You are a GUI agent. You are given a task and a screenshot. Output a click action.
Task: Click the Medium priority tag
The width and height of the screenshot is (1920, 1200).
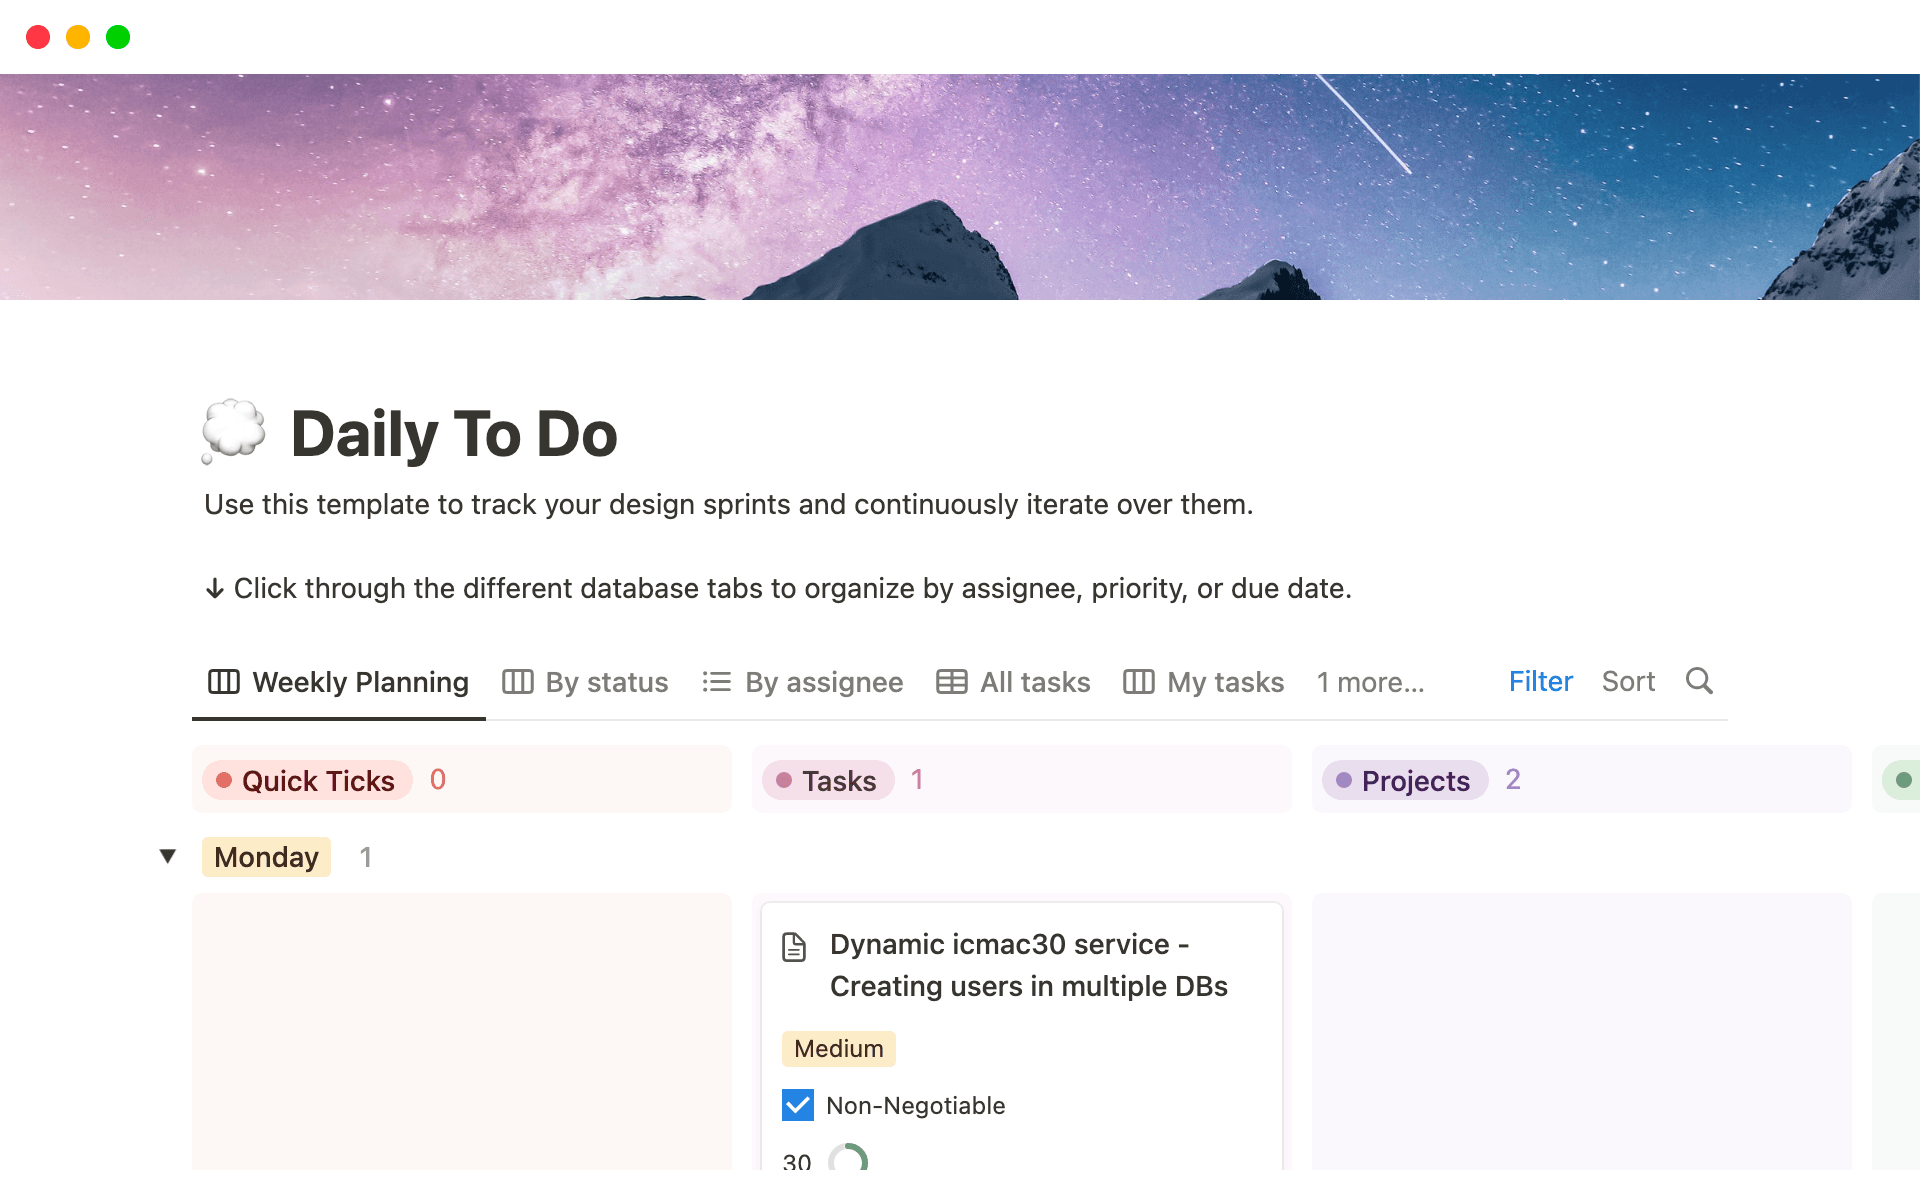pyautogui.click(x=838, y=1049)
